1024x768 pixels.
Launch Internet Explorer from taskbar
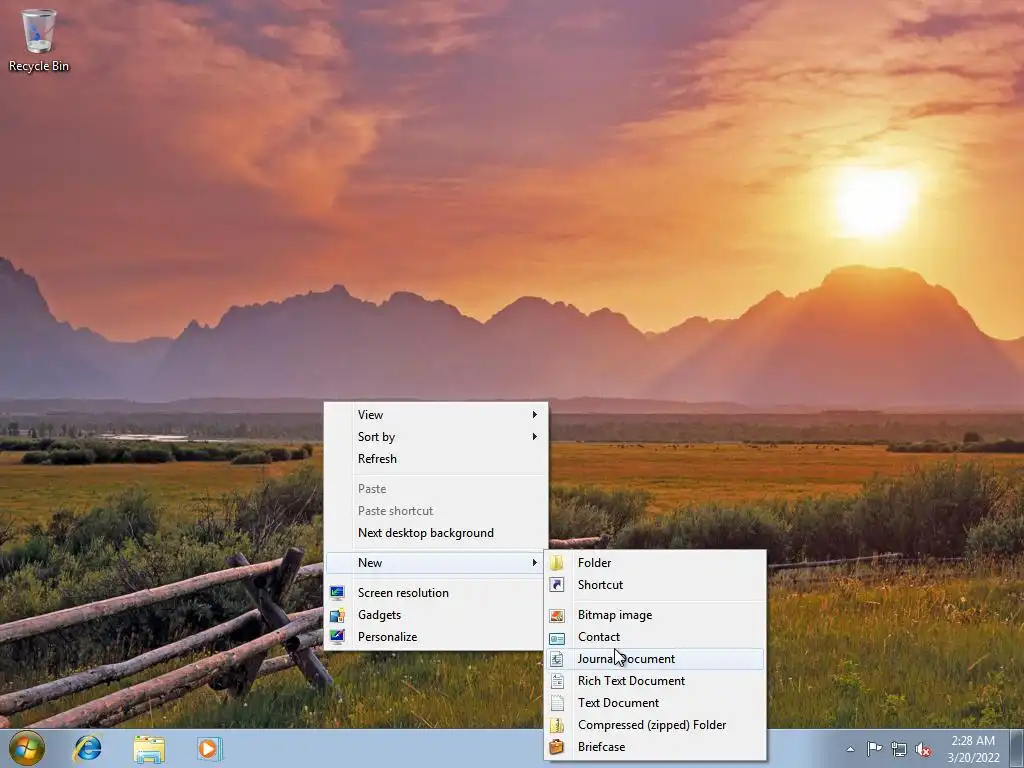[x=88, y=748]
